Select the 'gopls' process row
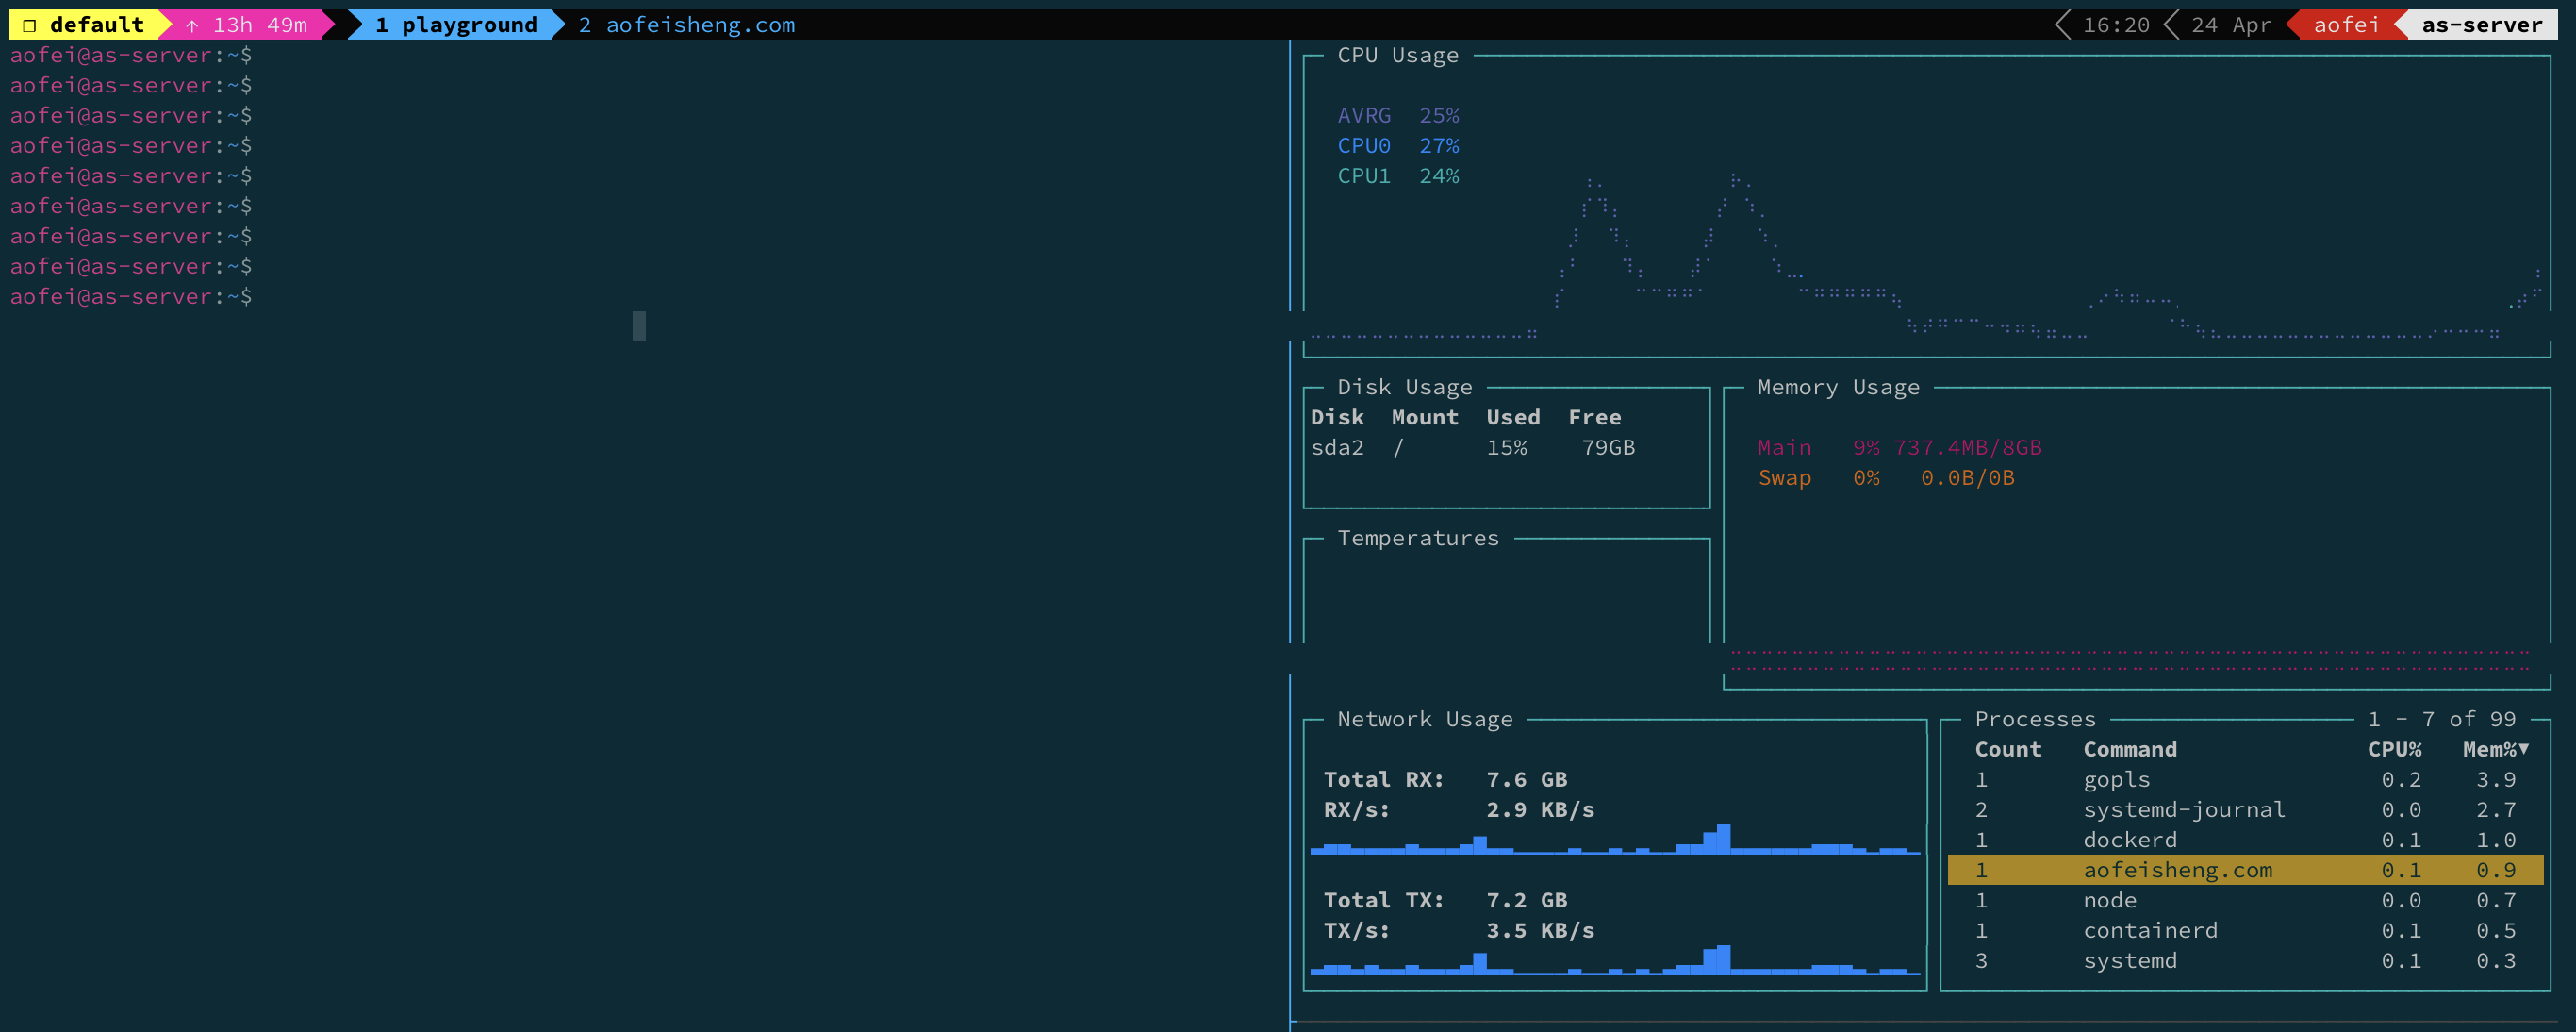 click(x=2245, y=780)
